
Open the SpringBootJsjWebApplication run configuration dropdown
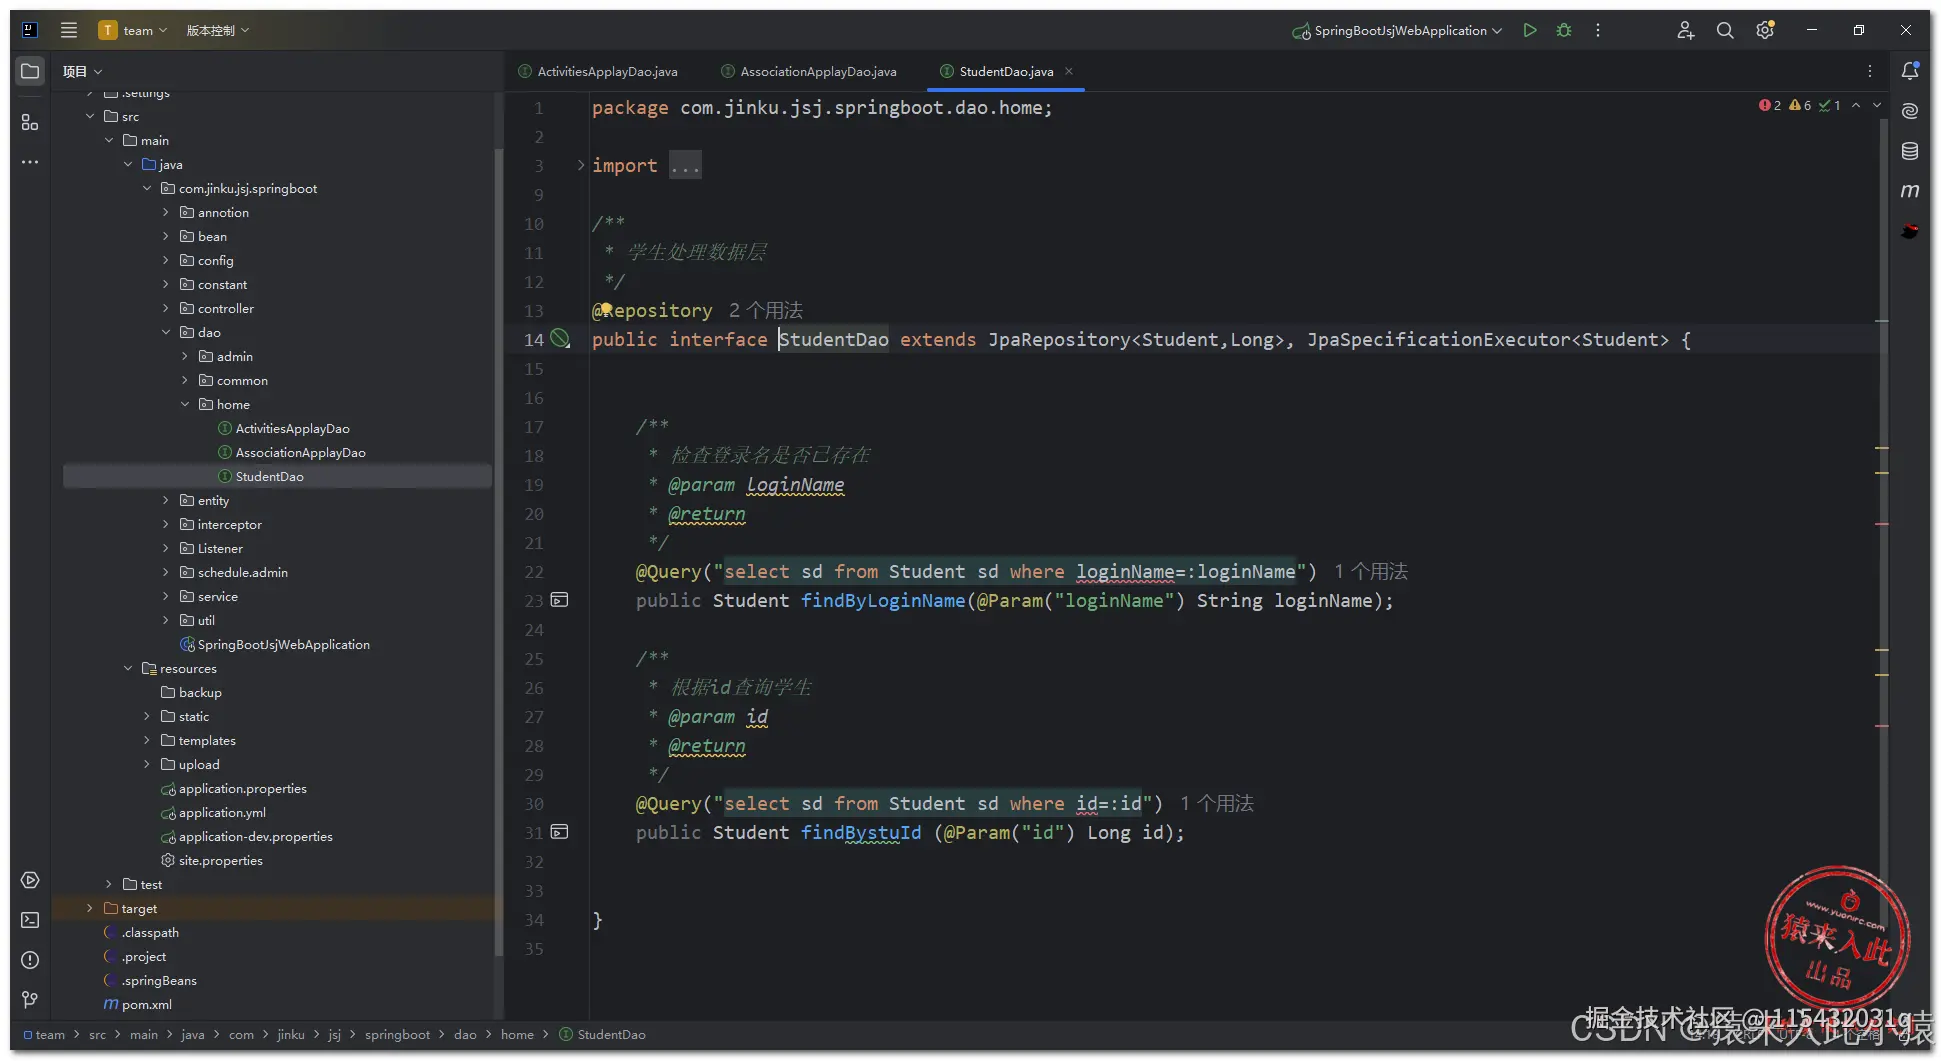[1398, 30]
